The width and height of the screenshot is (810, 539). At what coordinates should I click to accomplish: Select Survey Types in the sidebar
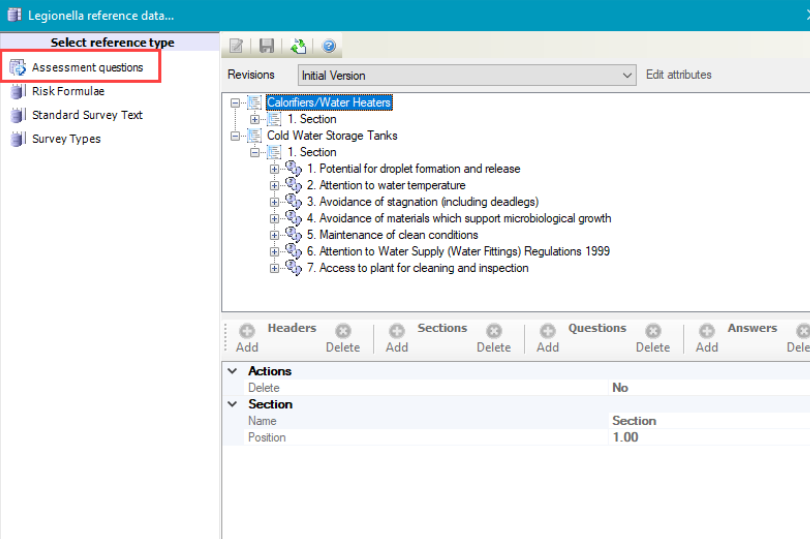click(x=66, y=139)
